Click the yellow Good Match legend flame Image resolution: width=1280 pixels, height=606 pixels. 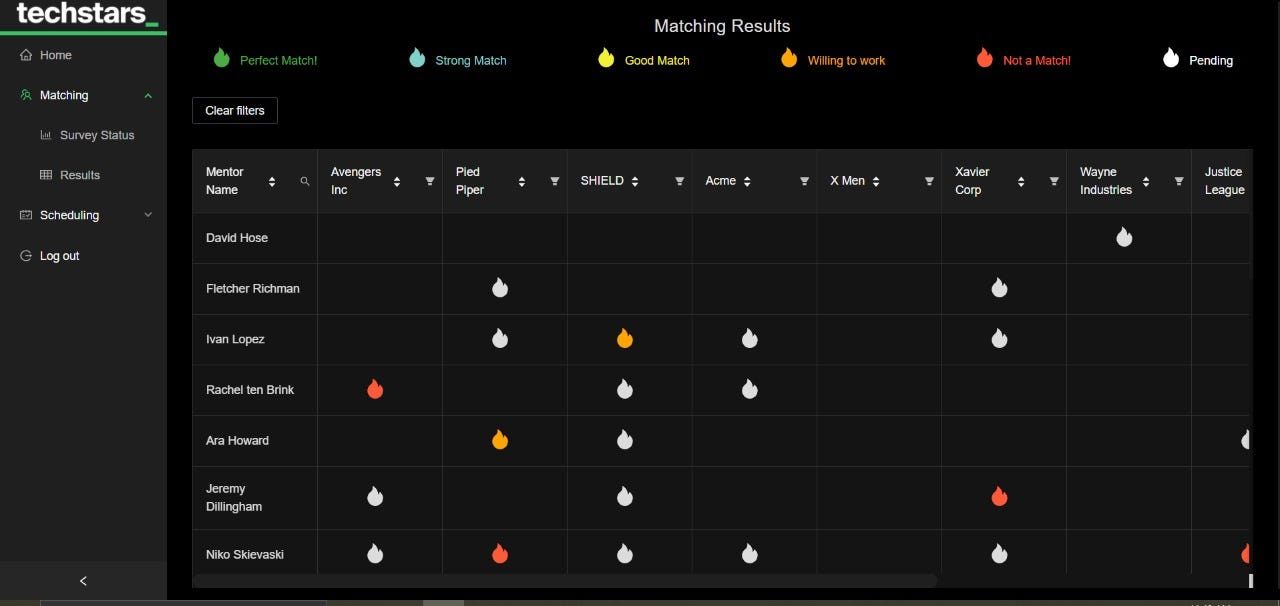606,58
